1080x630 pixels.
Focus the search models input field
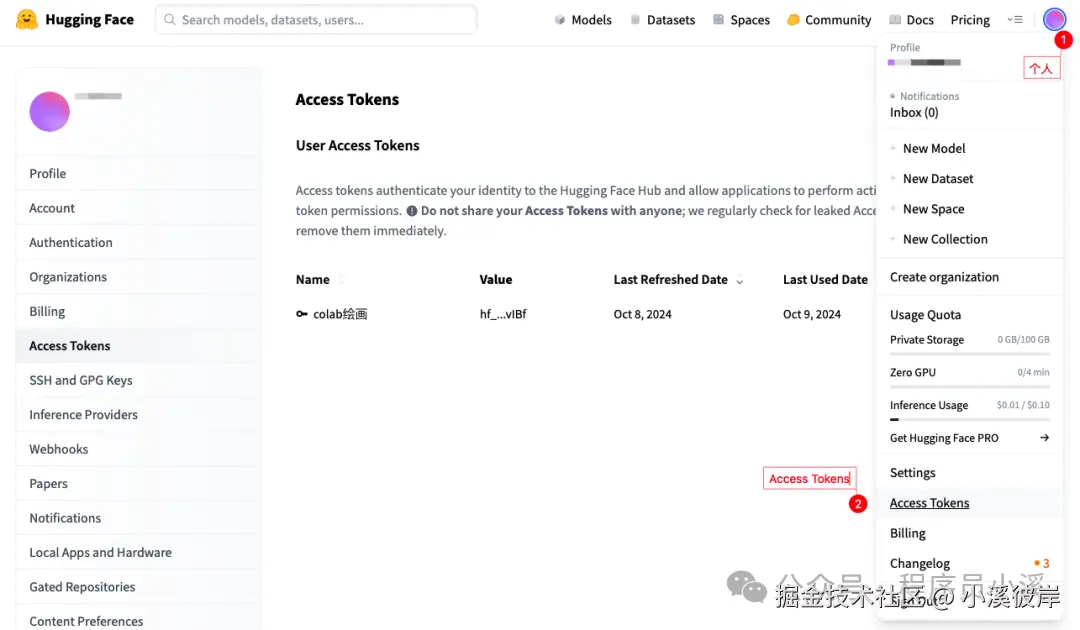[x=320, y=19]
